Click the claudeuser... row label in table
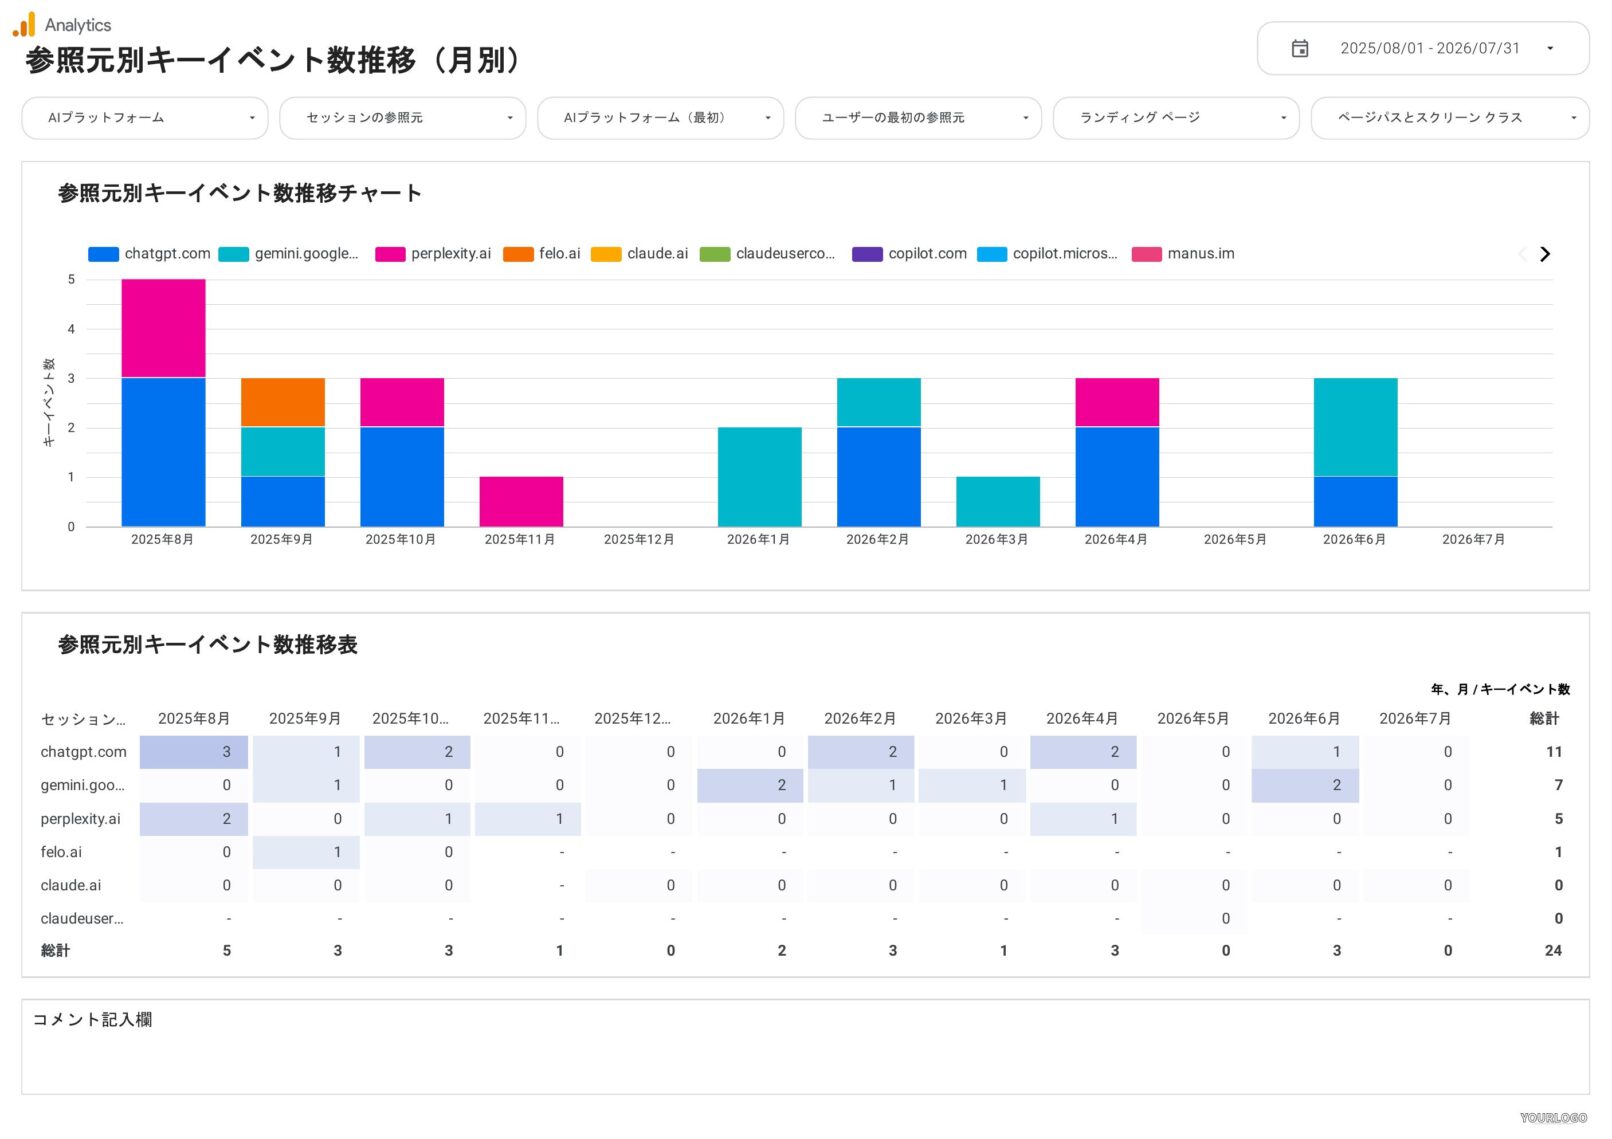The image size is (1612, 1139). click(x=82, y=918)
